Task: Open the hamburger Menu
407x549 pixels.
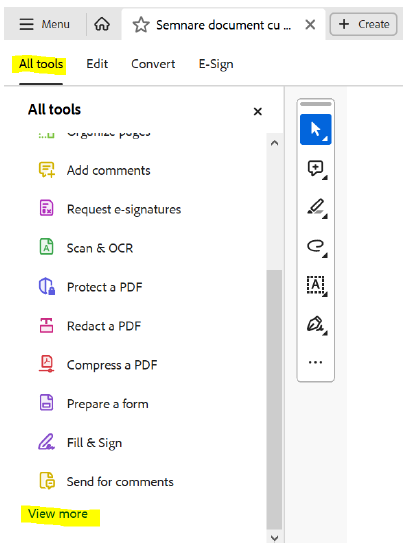Action: coord(44,25)
